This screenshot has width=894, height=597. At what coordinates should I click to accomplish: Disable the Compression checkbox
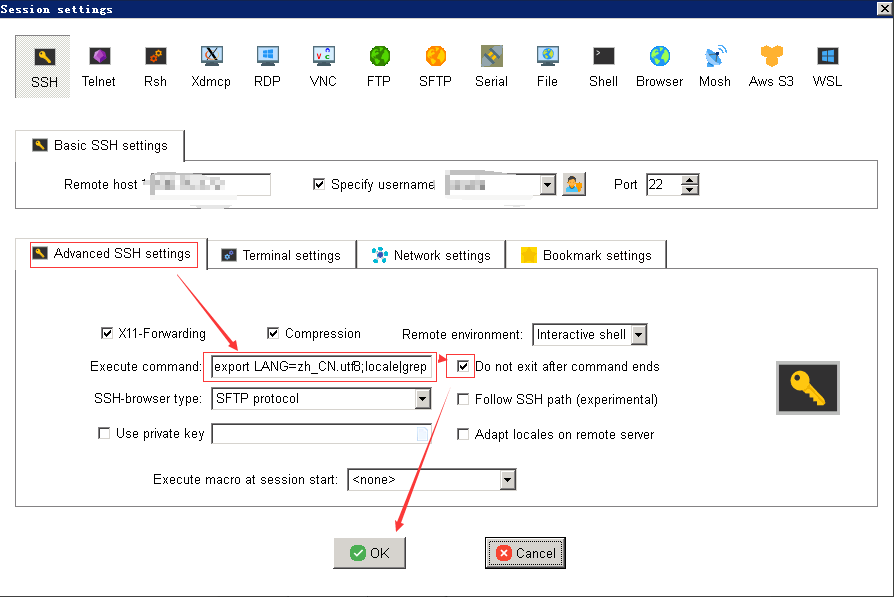click(x=273, y=333)
